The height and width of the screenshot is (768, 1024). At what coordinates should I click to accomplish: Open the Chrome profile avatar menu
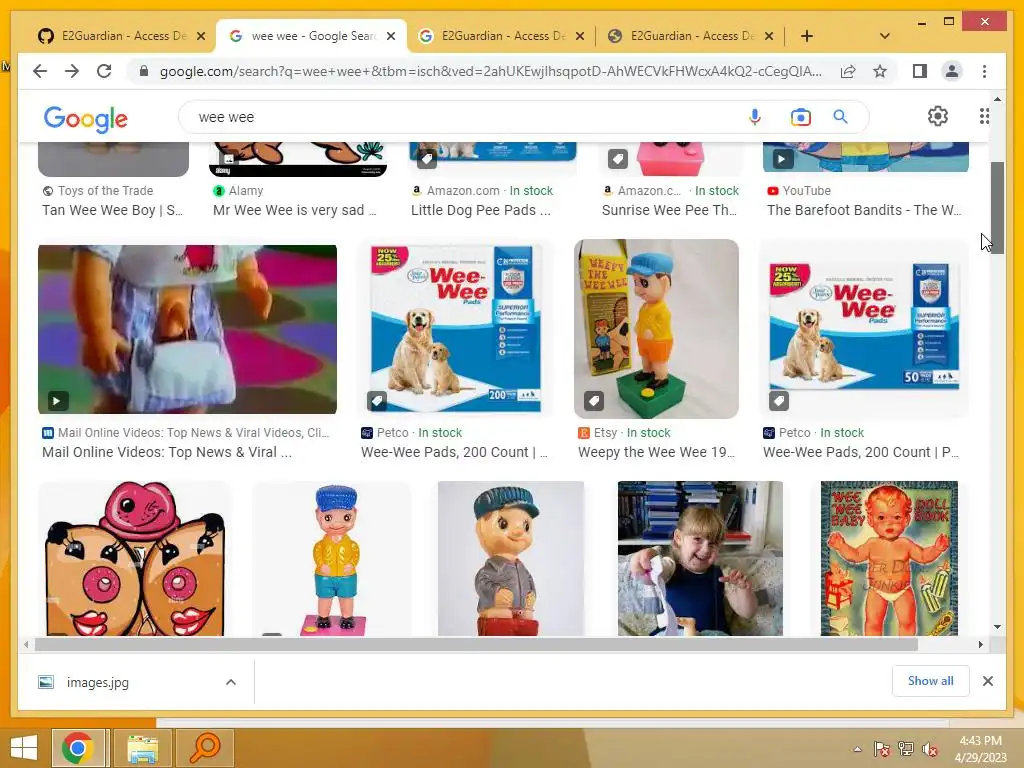click(952, 71)
